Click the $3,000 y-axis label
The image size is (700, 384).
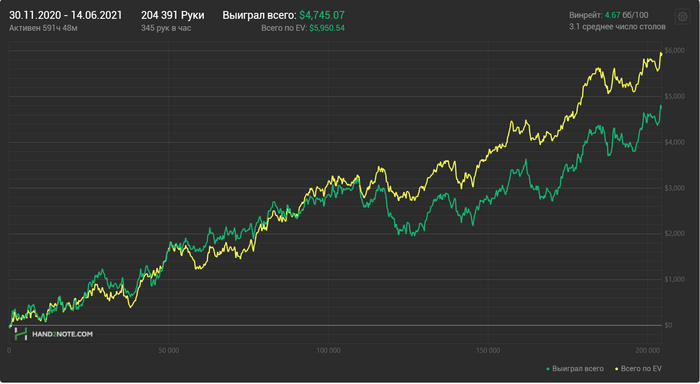tap(675, 188)
